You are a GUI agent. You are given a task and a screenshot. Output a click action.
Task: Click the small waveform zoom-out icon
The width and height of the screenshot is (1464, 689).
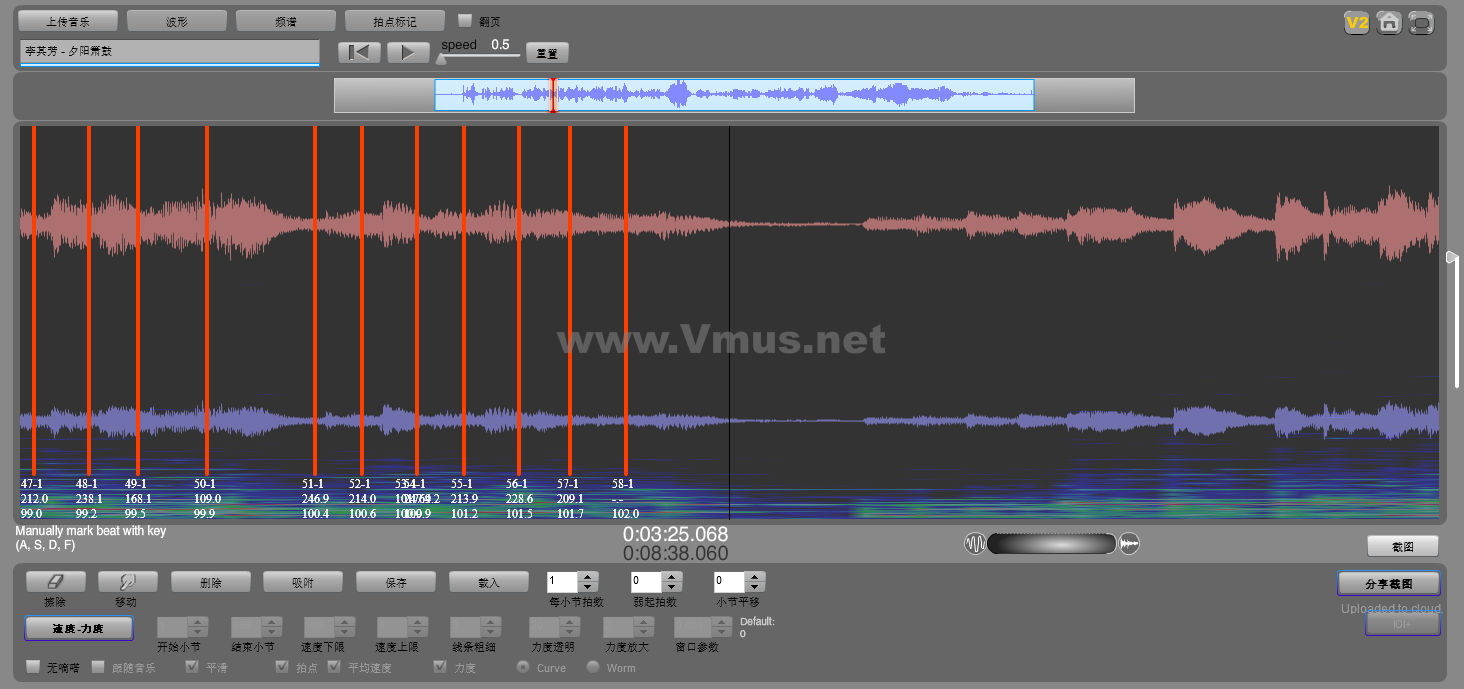coord(974,544)
